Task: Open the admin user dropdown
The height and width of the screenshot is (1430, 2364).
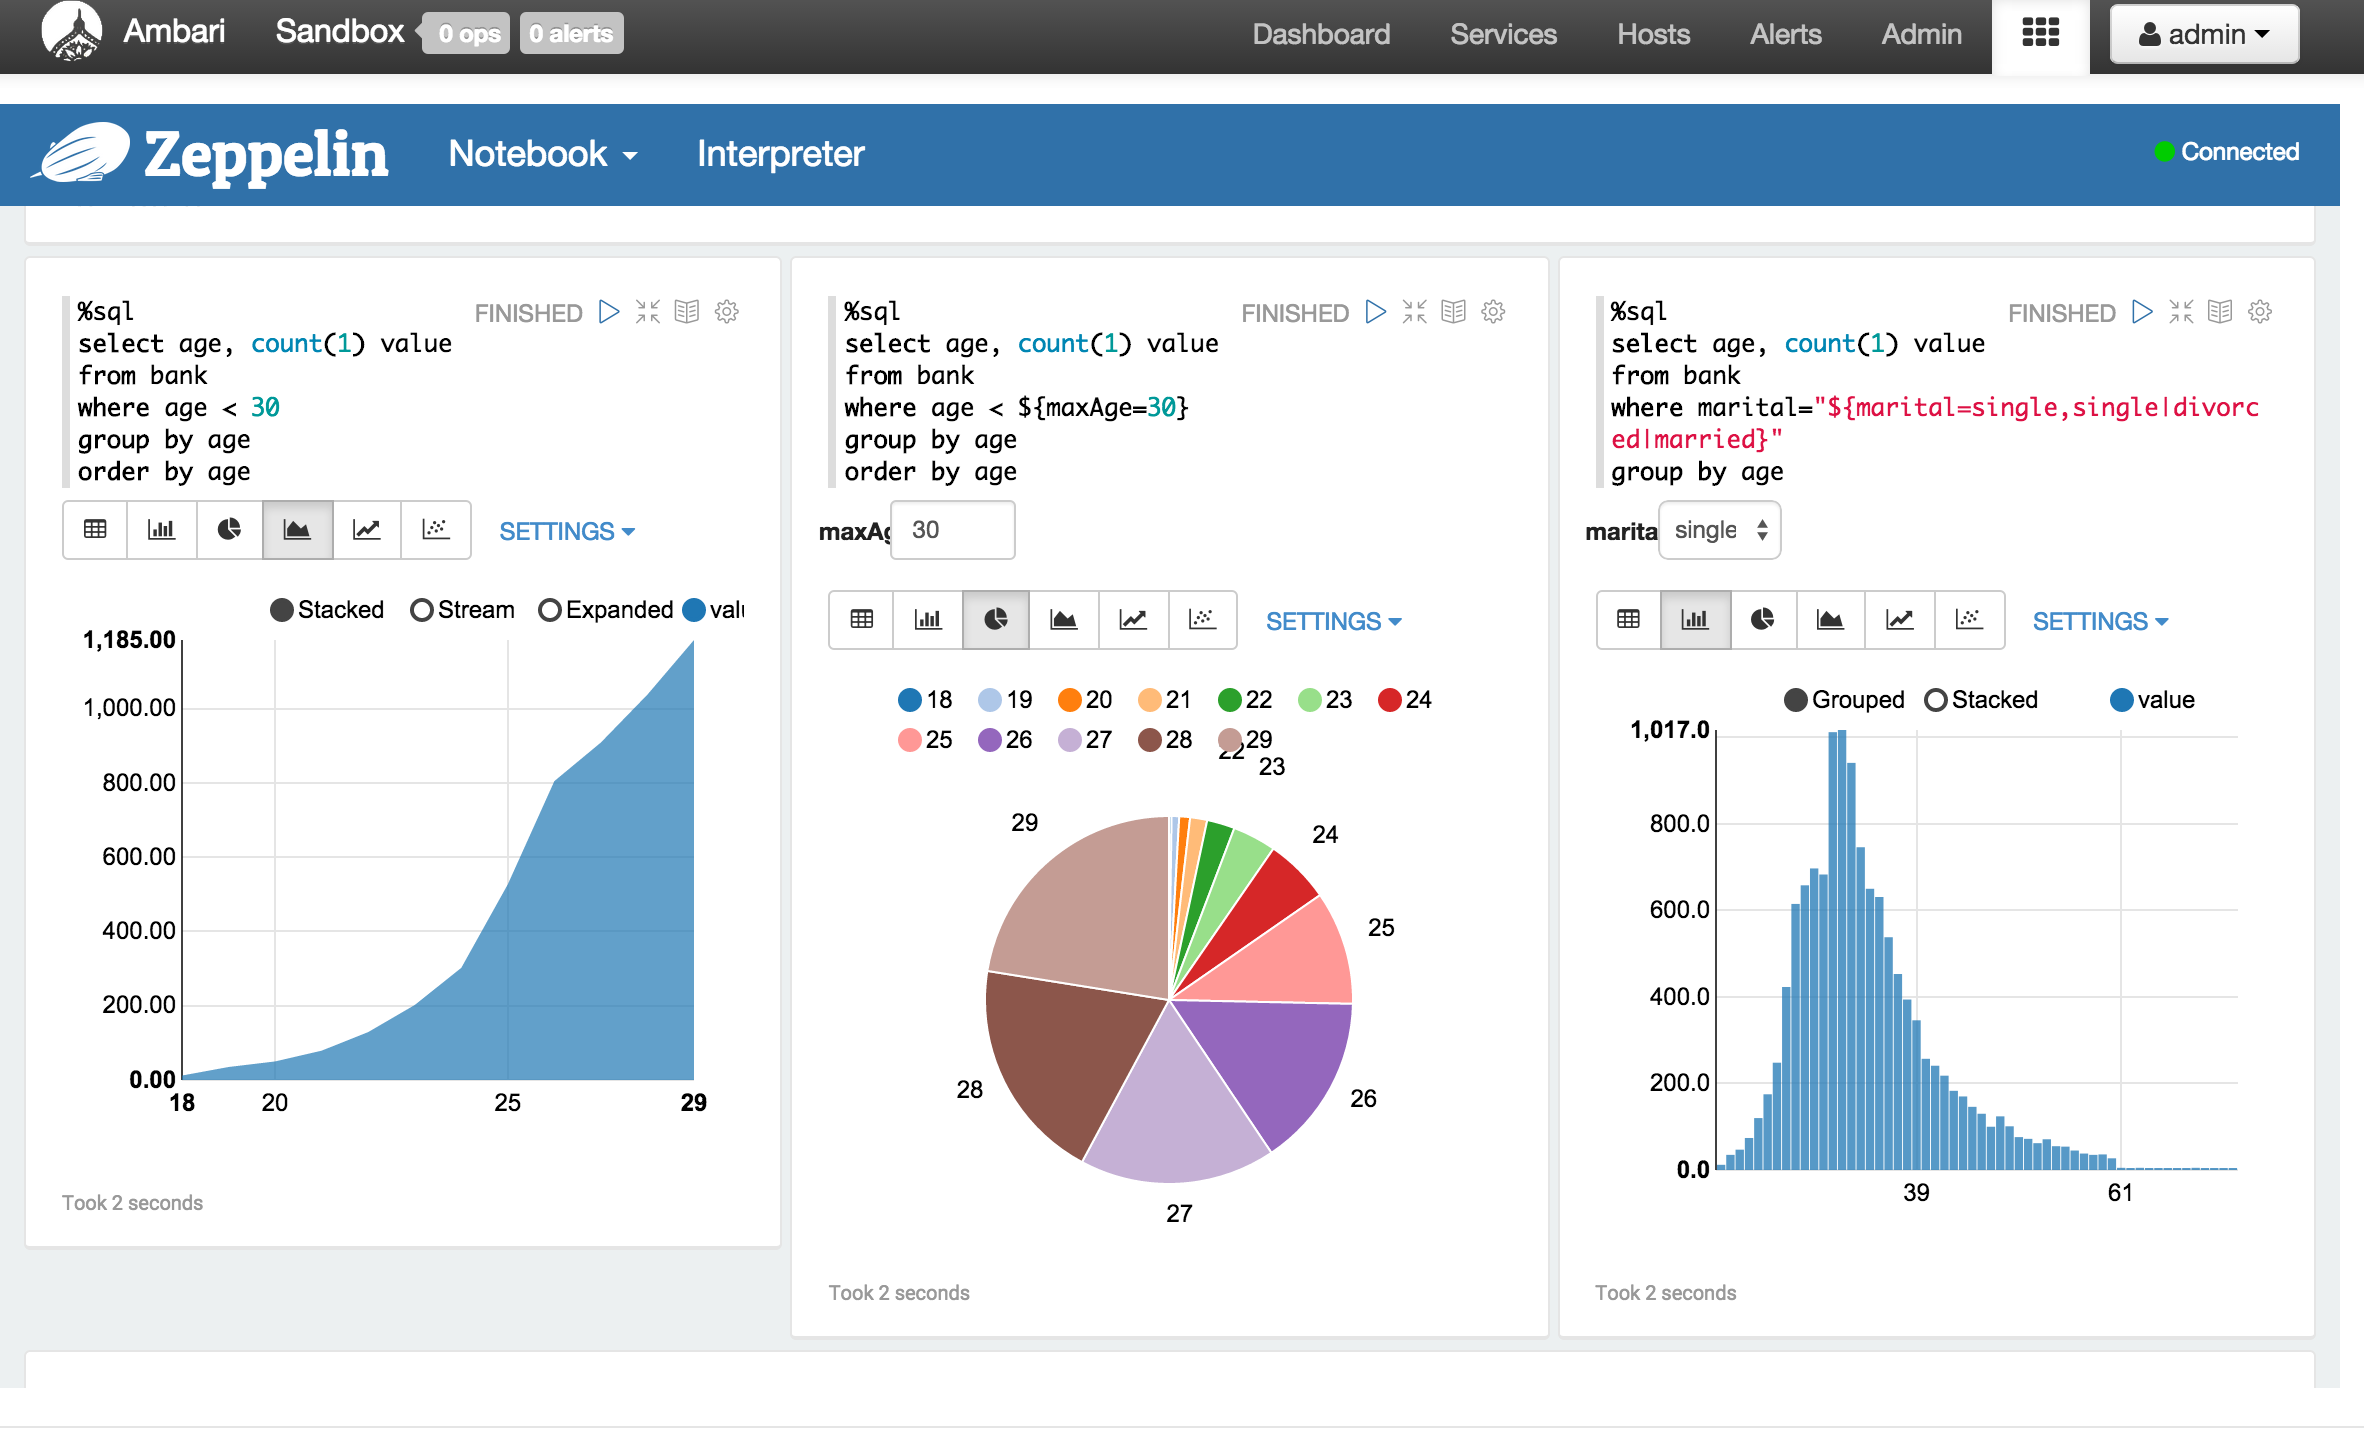Action: [2203, 34]
